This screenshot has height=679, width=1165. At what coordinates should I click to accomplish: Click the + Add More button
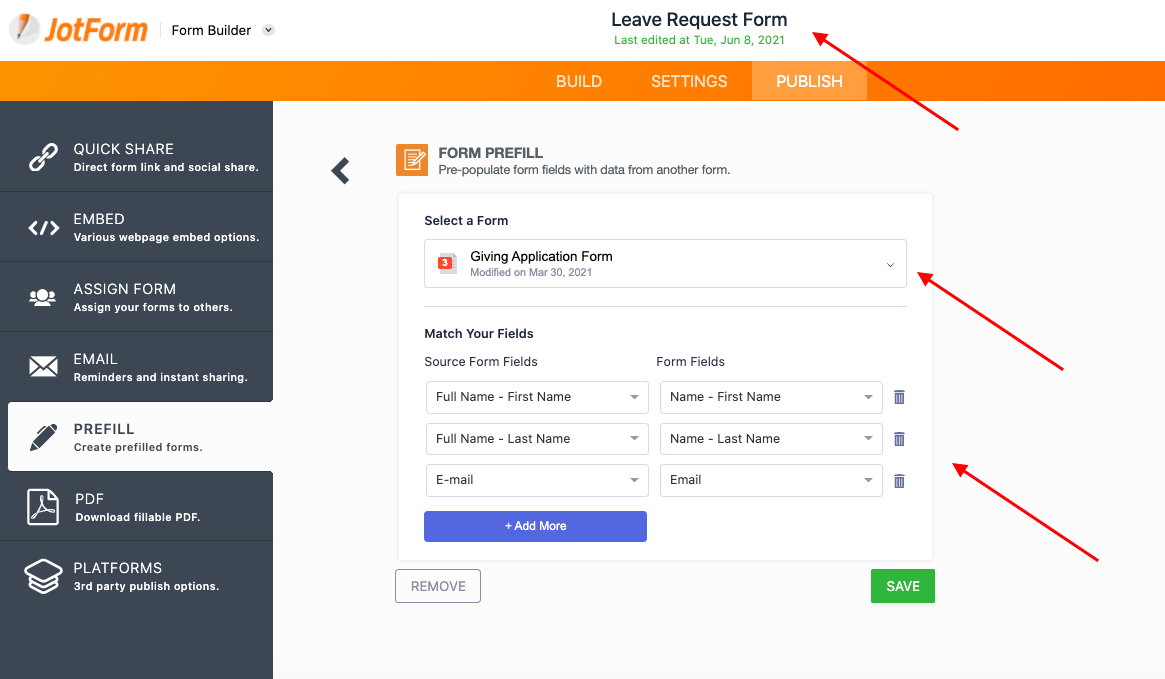tap(535, 526)
